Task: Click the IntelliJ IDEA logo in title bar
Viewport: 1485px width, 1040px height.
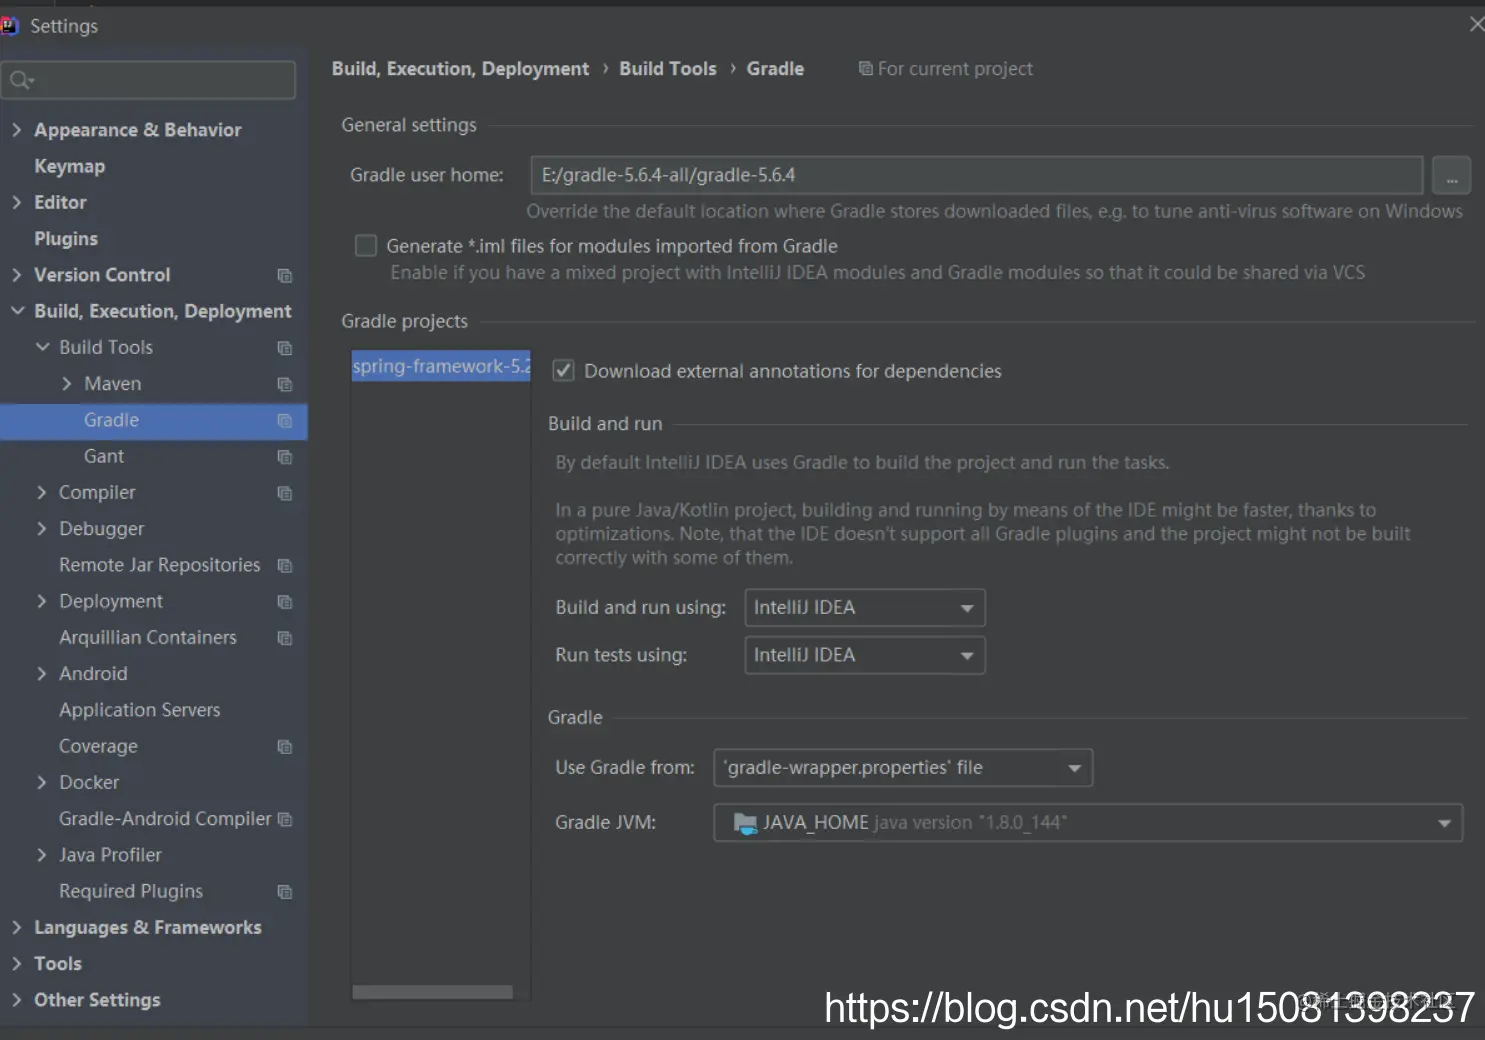Action: click(9, 26)
